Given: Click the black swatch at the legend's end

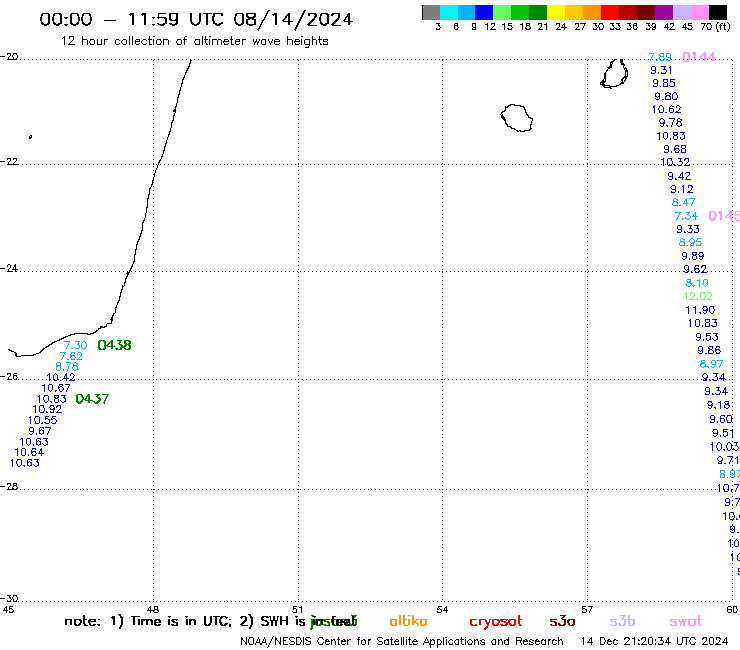Looking at the screenshot, I should click(718, 12).
